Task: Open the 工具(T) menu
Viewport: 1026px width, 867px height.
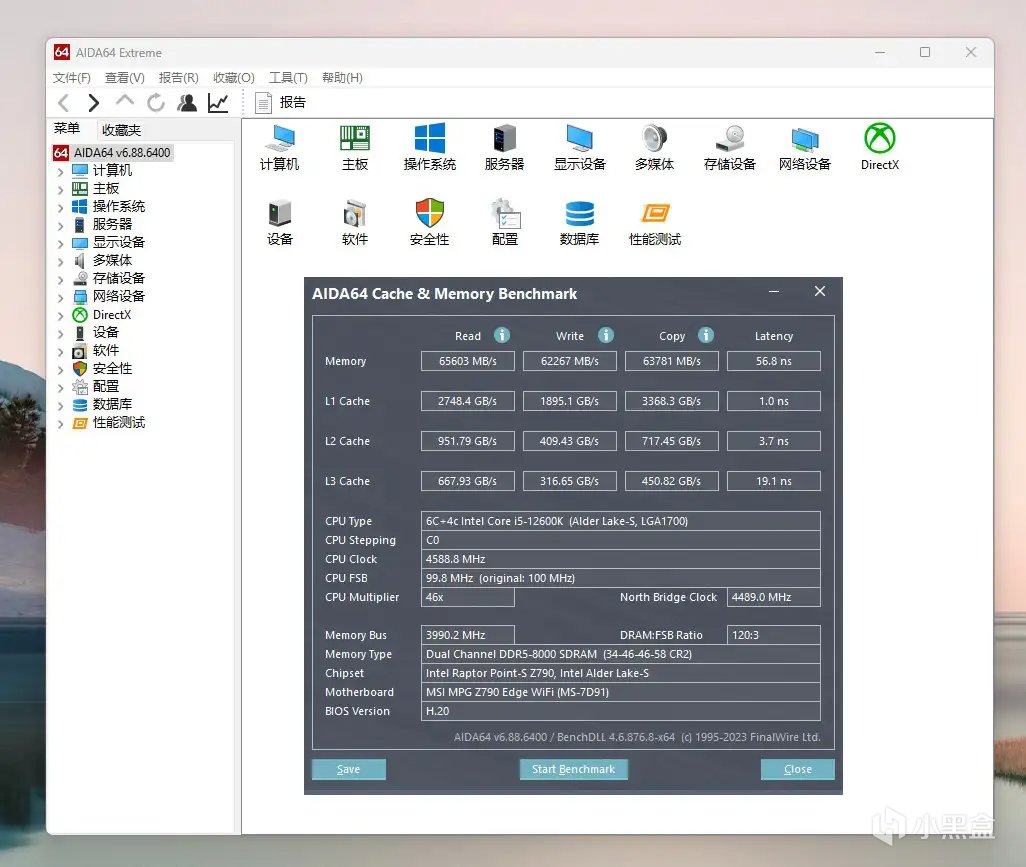Action: click(x=288, y=78)
